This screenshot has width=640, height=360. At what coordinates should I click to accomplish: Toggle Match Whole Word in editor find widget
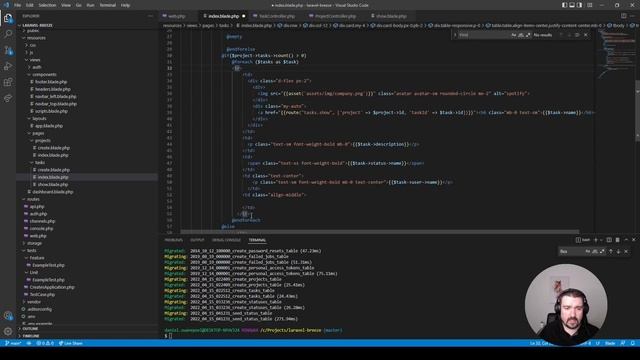click(521, 35)
